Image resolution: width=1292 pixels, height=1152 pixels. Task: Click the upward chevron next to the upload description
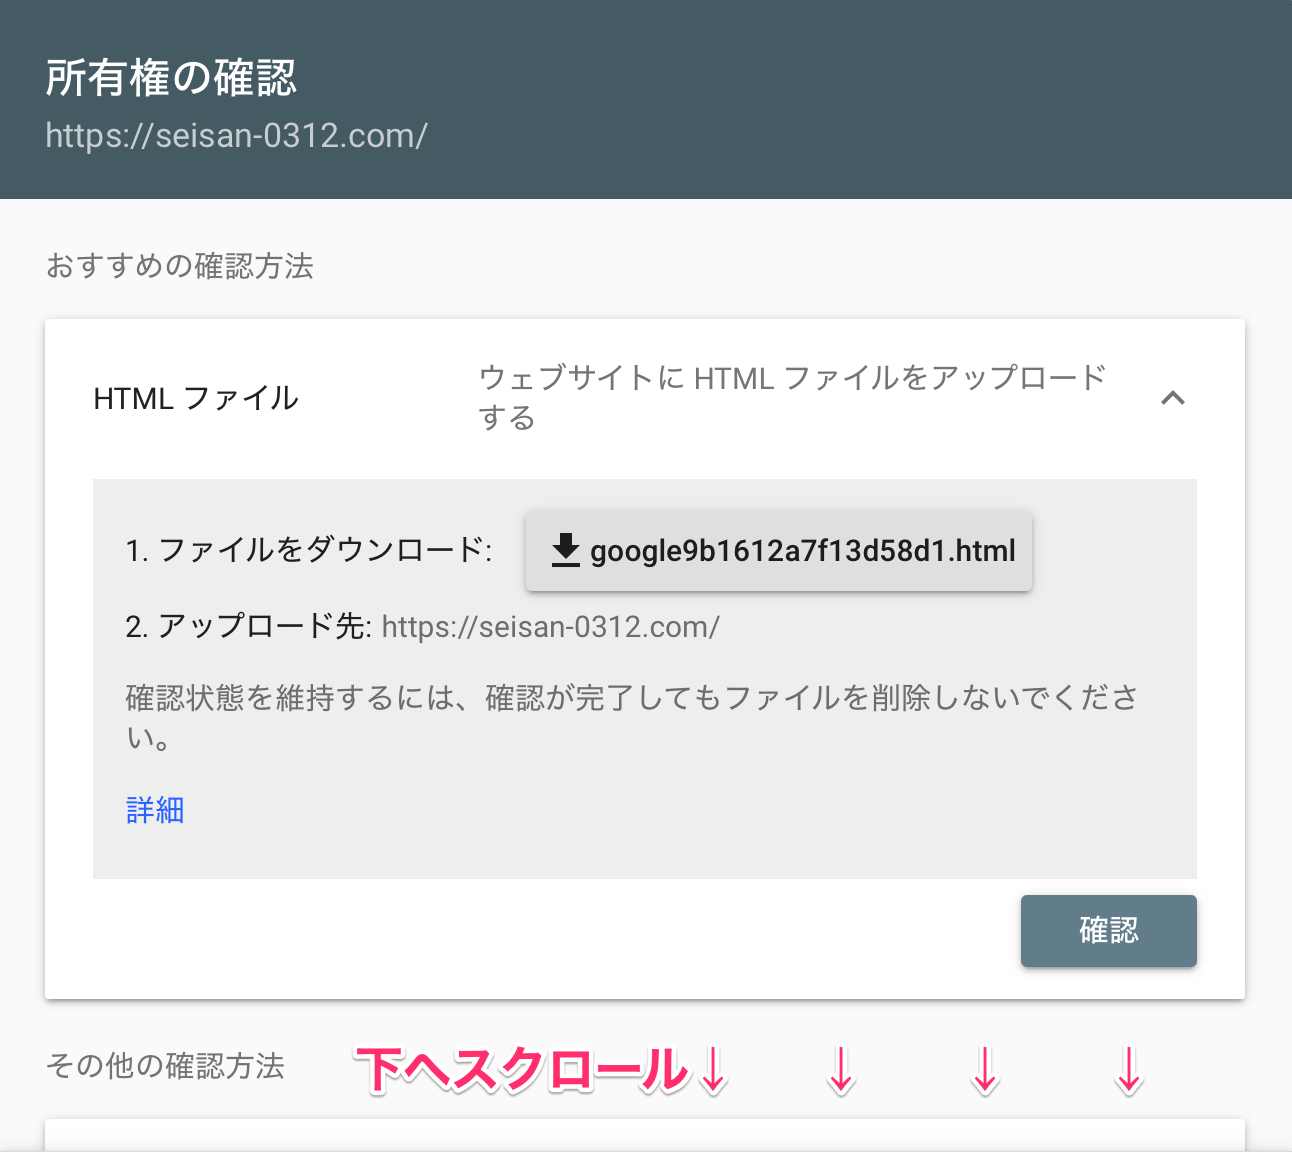tap(1174, 398)
